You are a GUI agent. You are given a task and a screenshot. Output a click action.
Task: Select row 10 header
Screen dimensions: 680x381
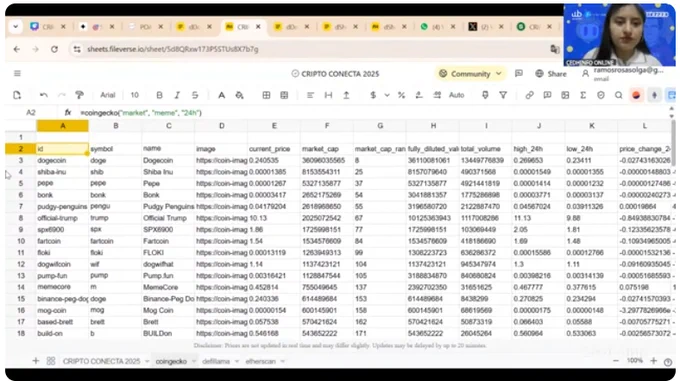(20, 241)
